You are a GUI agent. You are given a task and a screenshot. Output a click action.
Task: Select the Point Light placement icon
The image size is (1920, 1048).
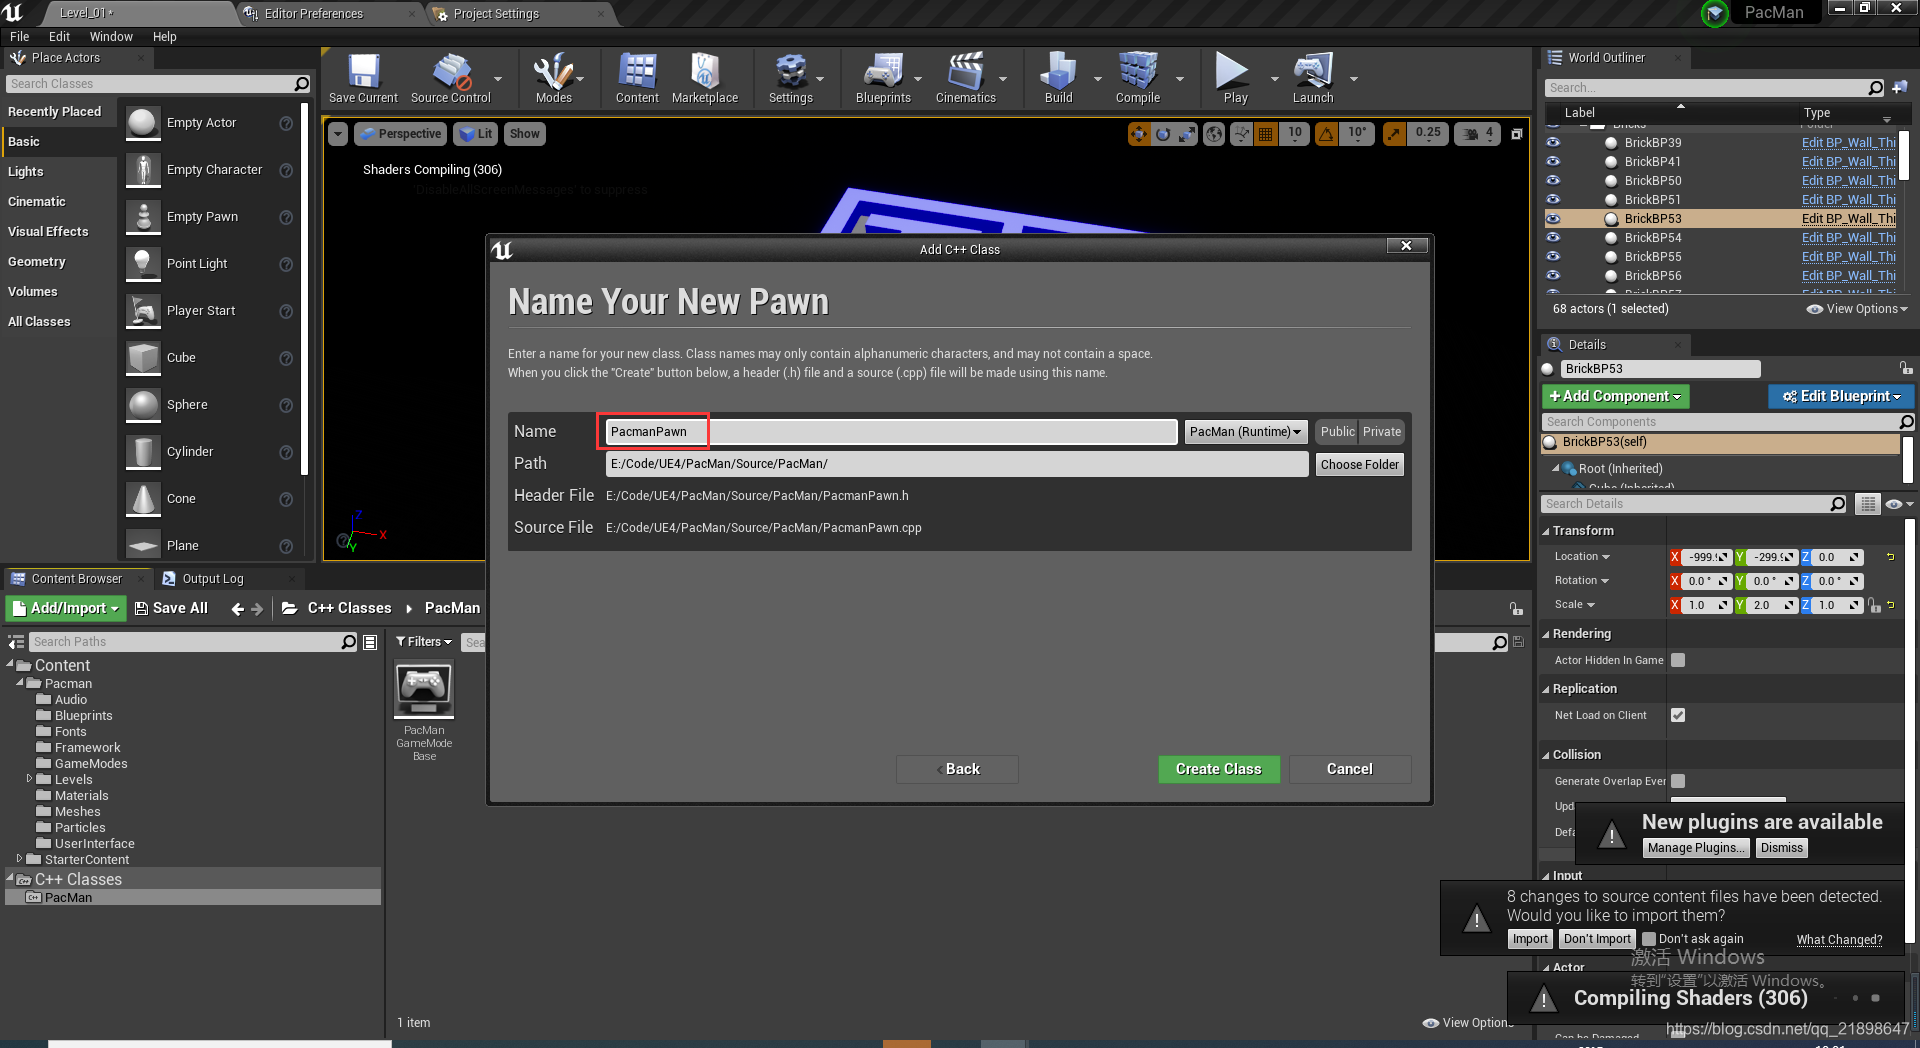click(143, 264)
